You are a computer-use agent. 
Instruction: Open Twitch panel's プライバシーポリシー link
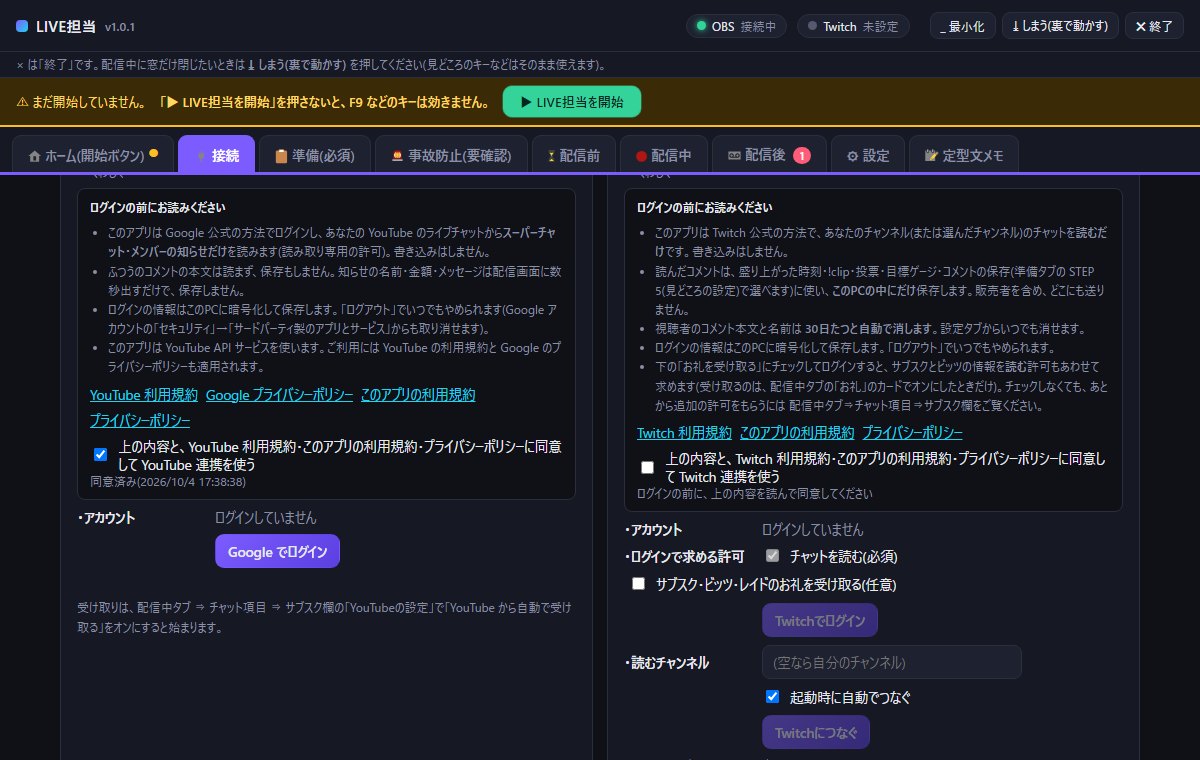click(912, 433)
